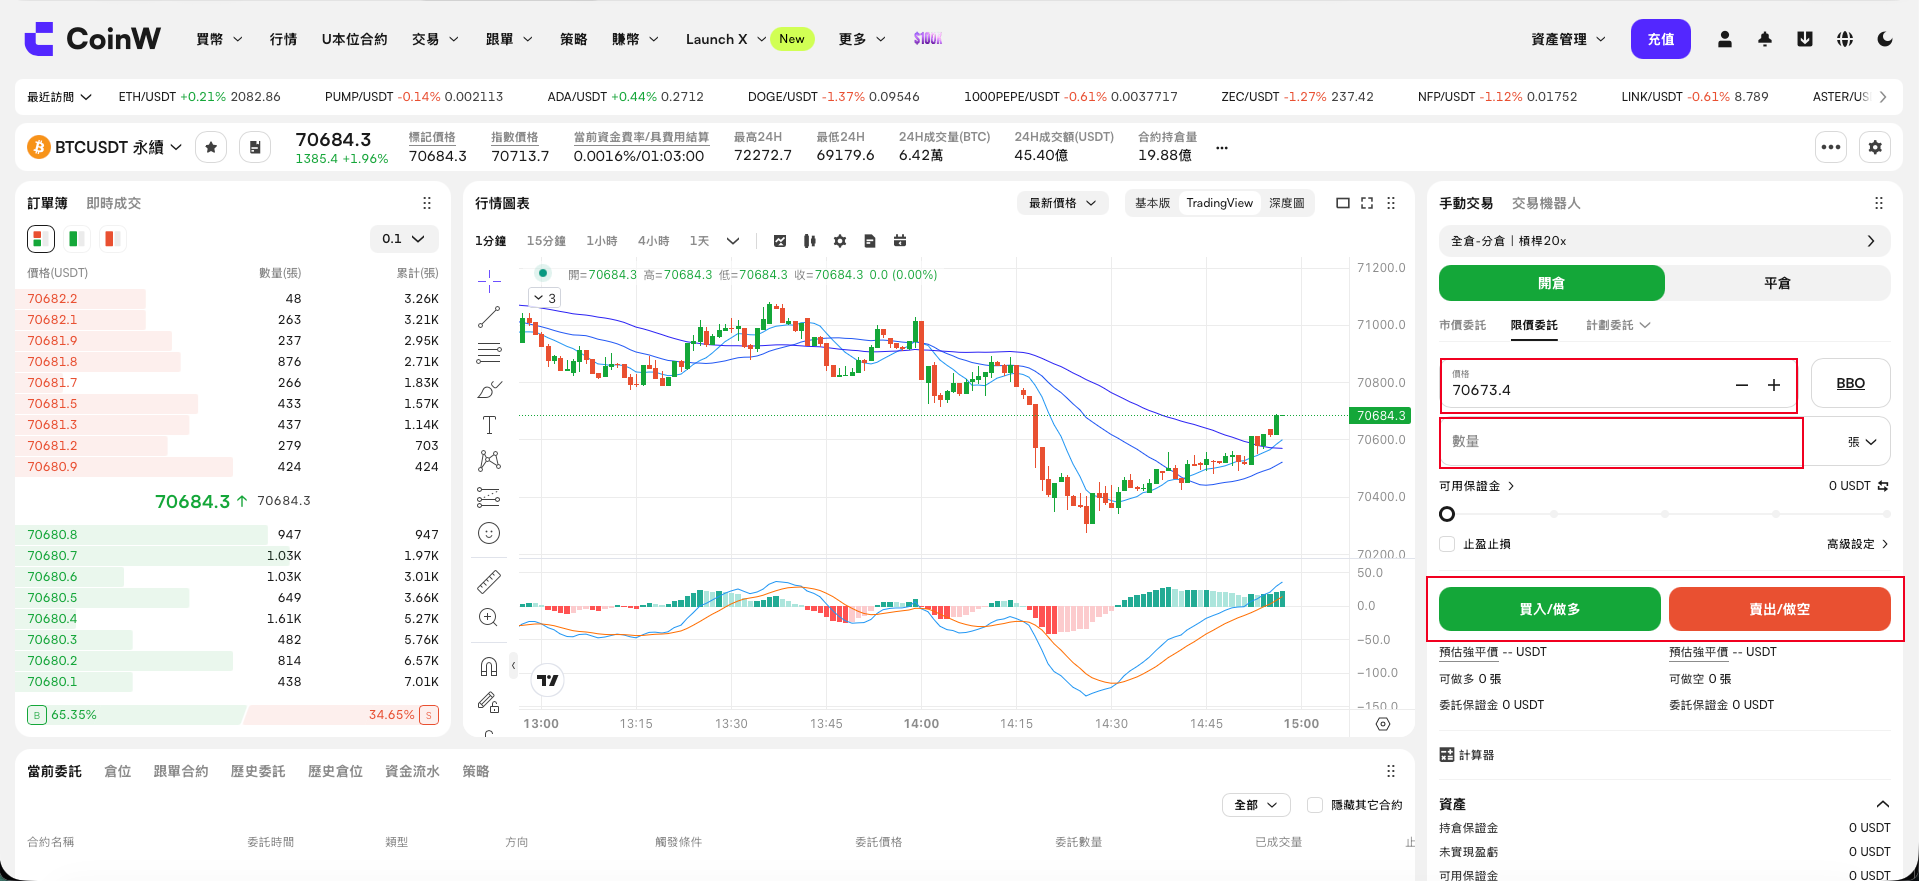Screen dimensions: 1919x881
Task: Switch chart panel to wide layout
Action: click(1343, 203)
